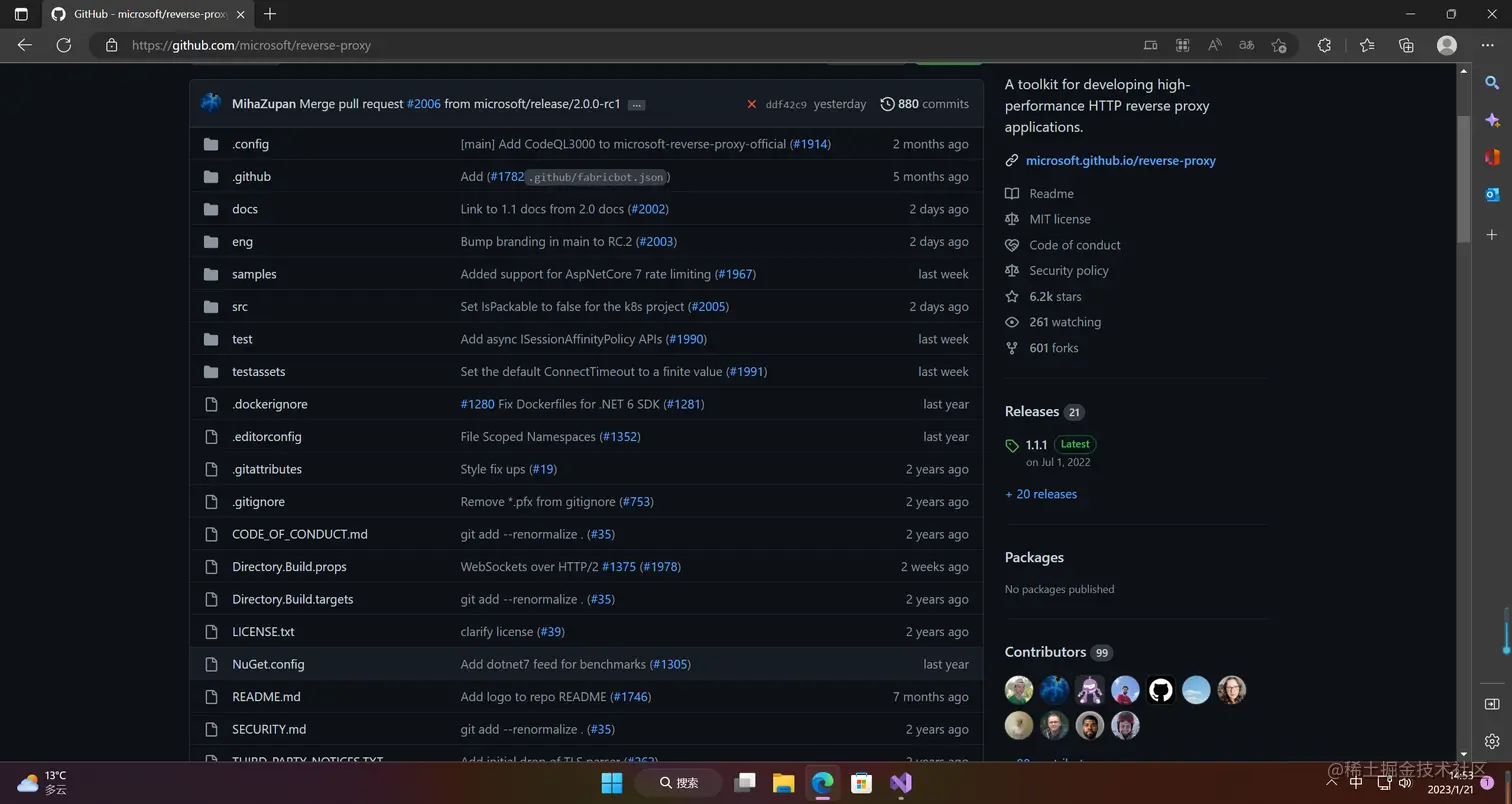
Task: Open issue #1914 in .config commit
Action: tap(810, 144)
